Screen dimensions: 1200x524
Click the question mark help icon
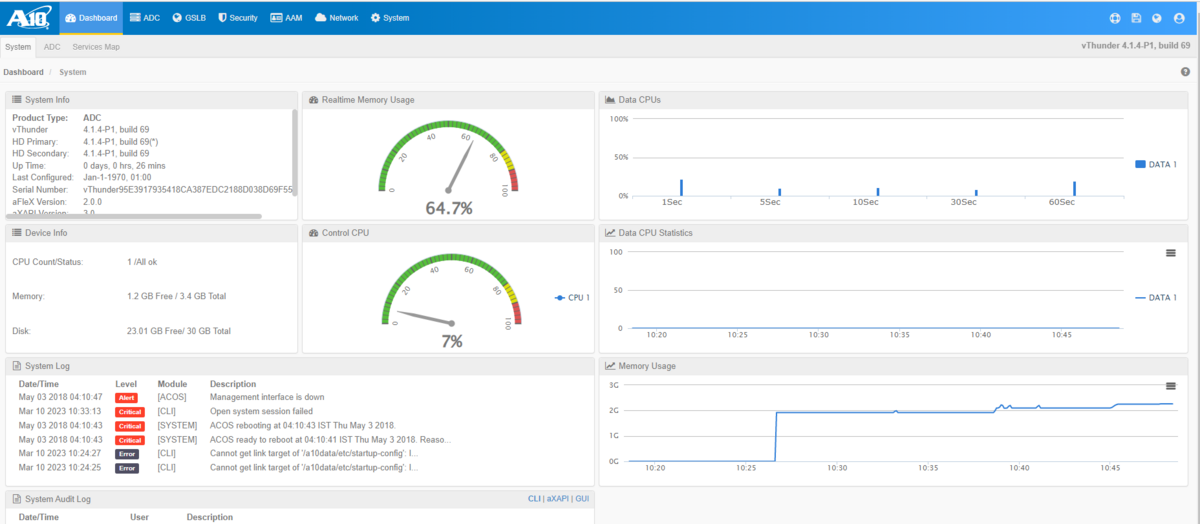pos(1185,72)
